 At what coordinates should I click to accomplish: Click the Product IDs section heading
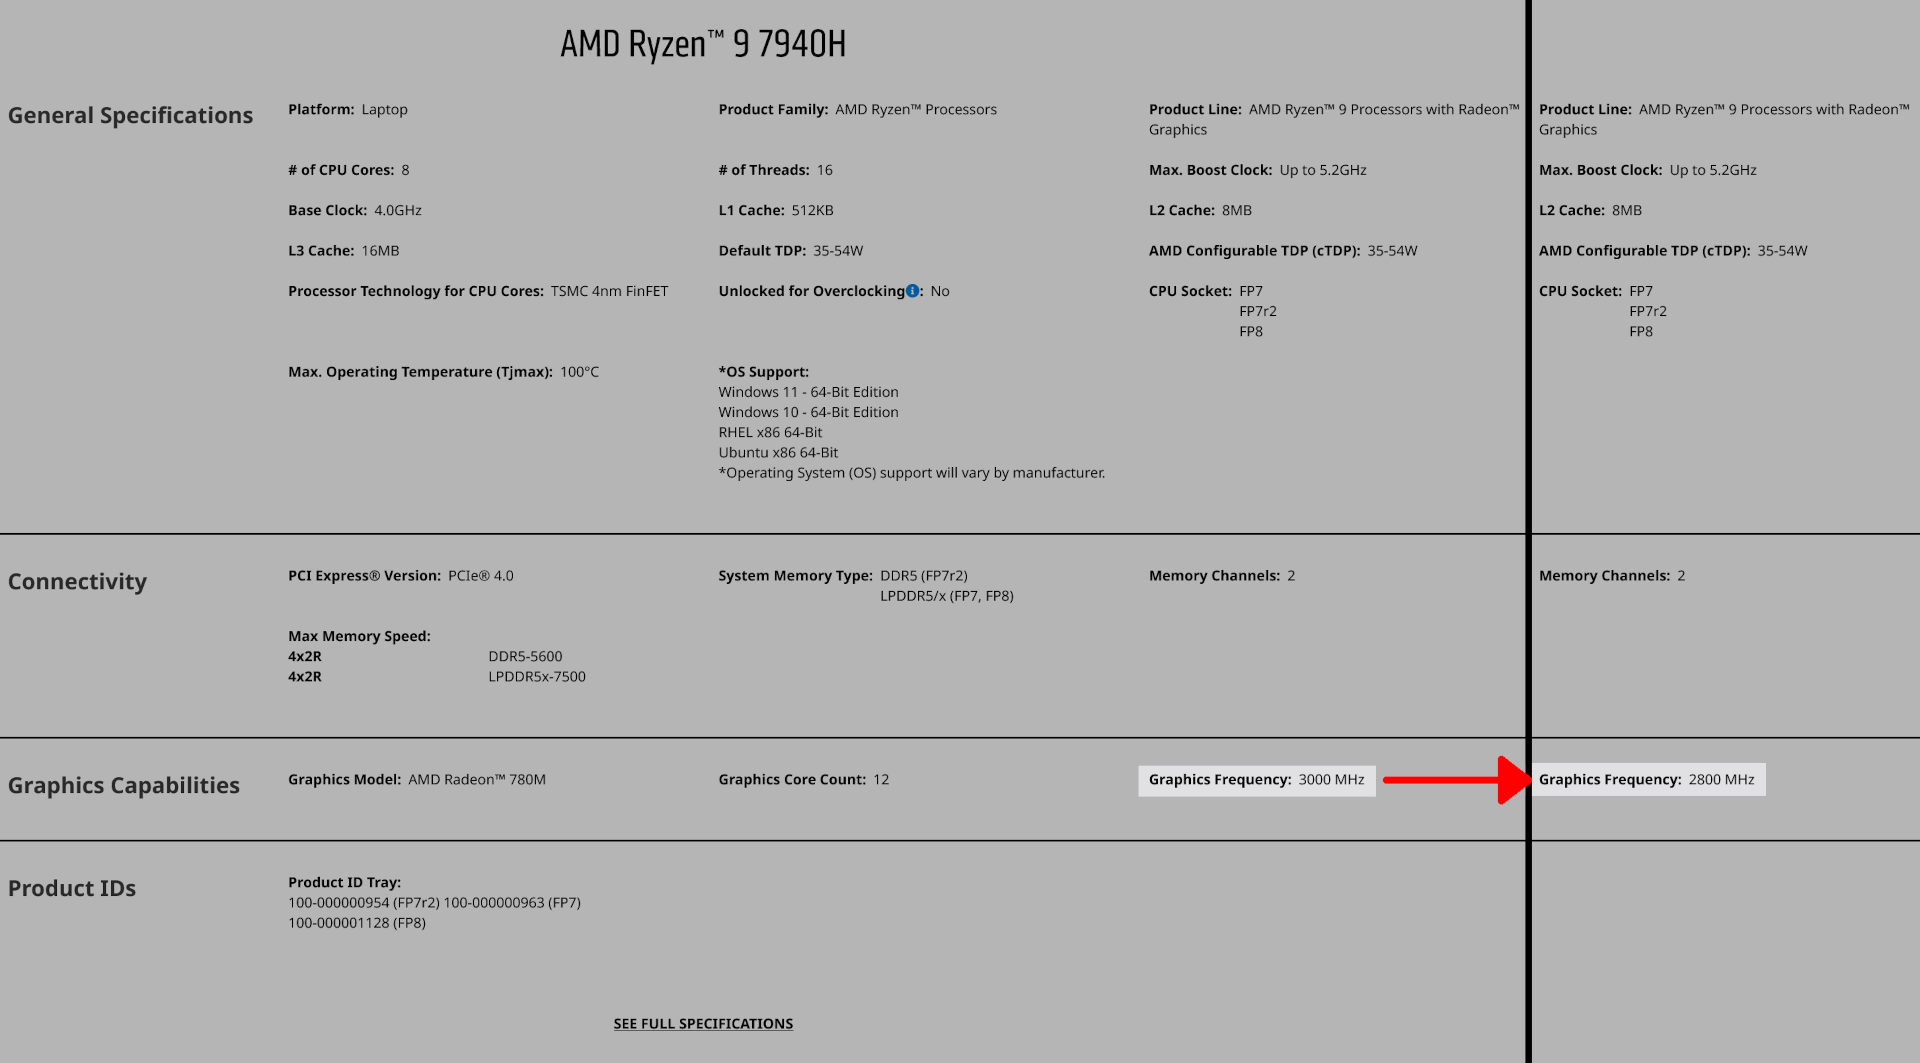pos(72,889)
